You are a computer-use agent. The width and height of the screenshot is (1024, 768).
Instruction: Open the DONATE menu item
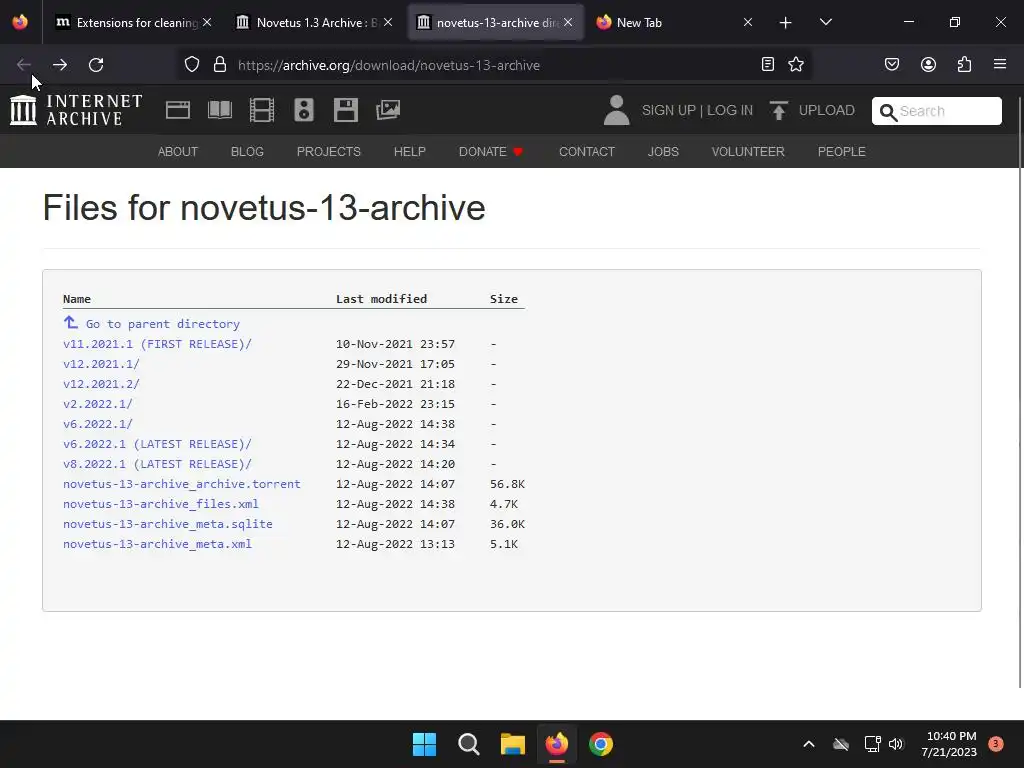click(491, 152)
